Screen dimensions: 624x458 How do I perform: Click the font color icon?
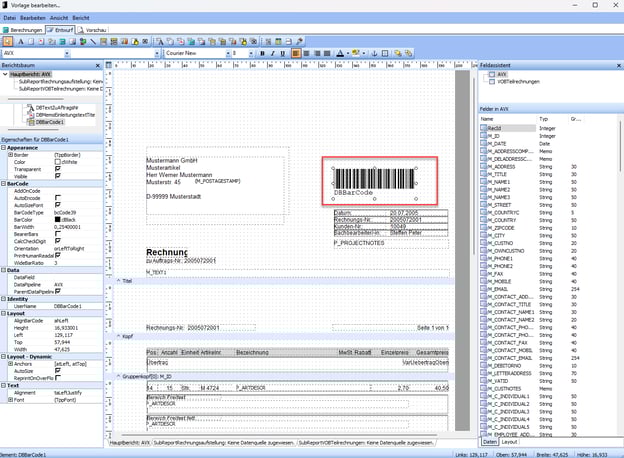click(341, 53)
